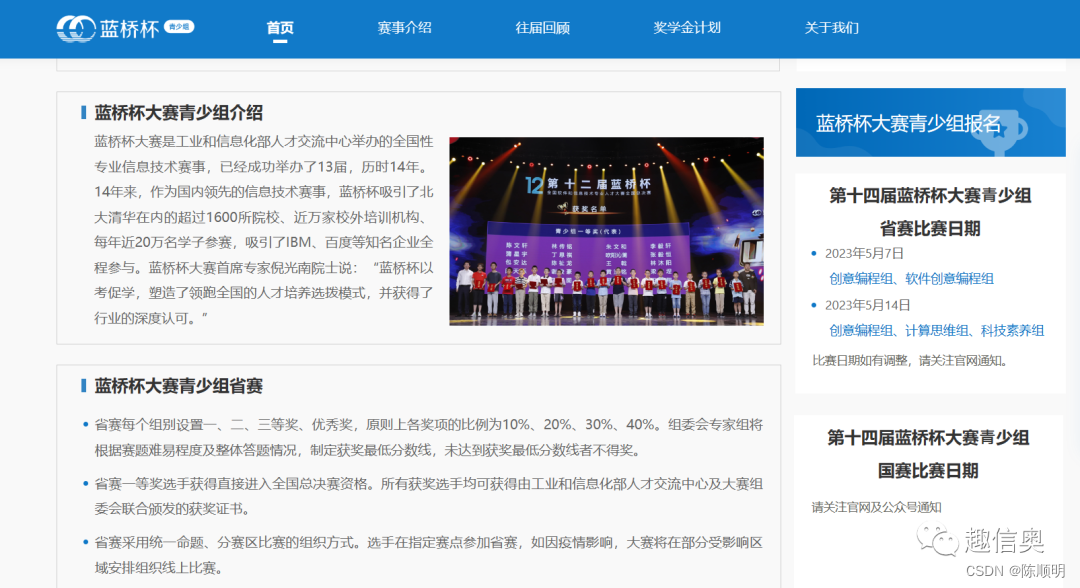Image resolution: width=1080 pixels, height=588 pixels.
Task: Go to the 往届回顾 menu item
Action: tap(542, 28)
